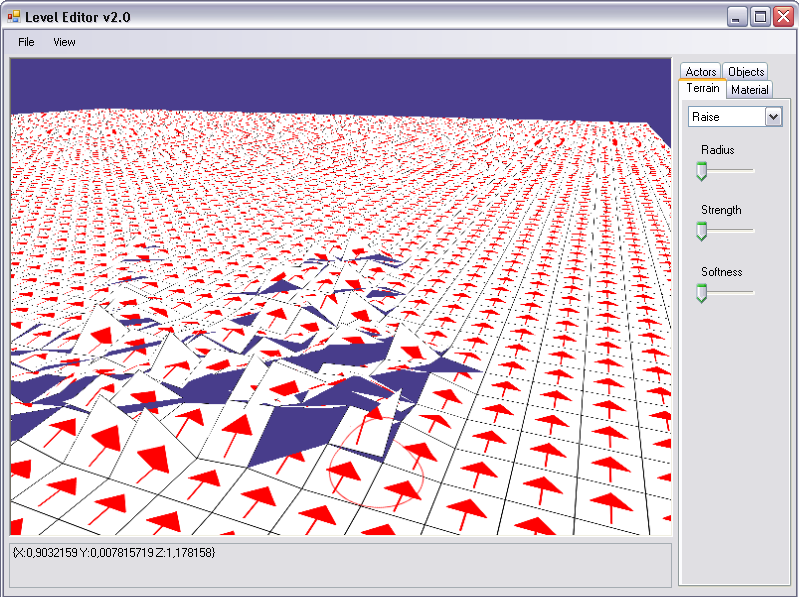Open the View menu
Viewport: 799px width, 597px height.
pyautogui.click(x=64, y=42)
